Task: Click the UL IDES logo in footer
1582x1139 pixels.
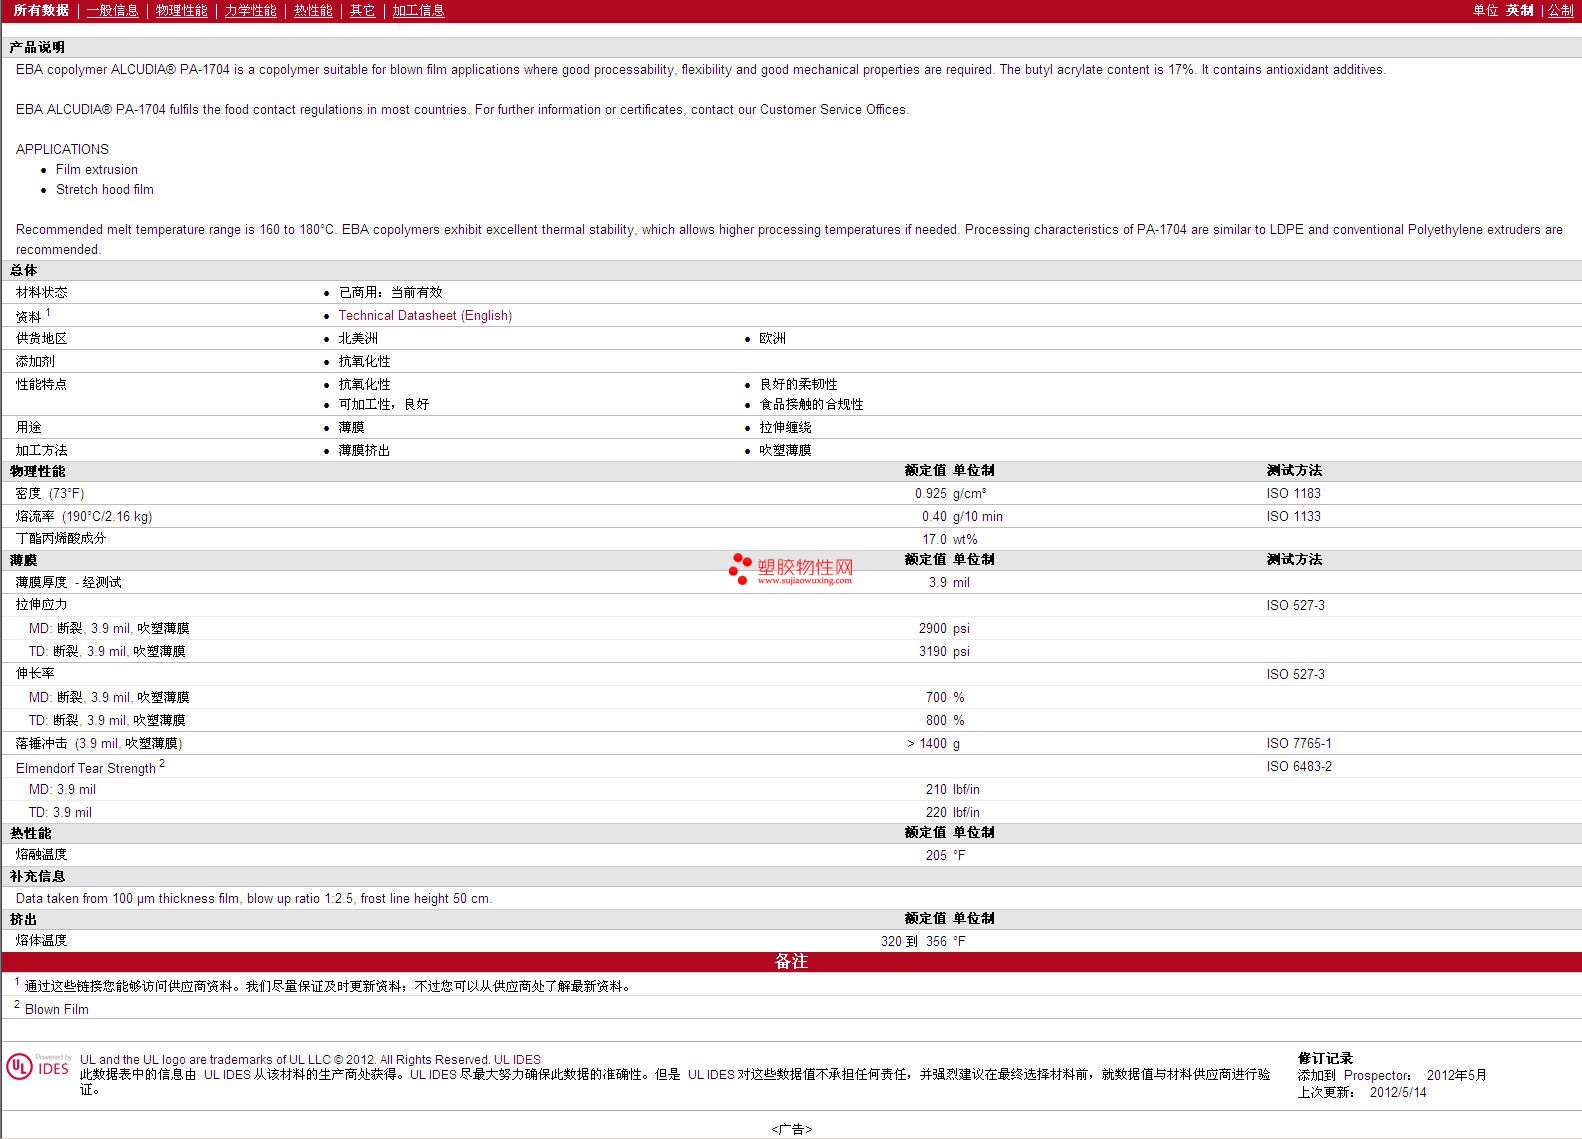Action: 38,1067
